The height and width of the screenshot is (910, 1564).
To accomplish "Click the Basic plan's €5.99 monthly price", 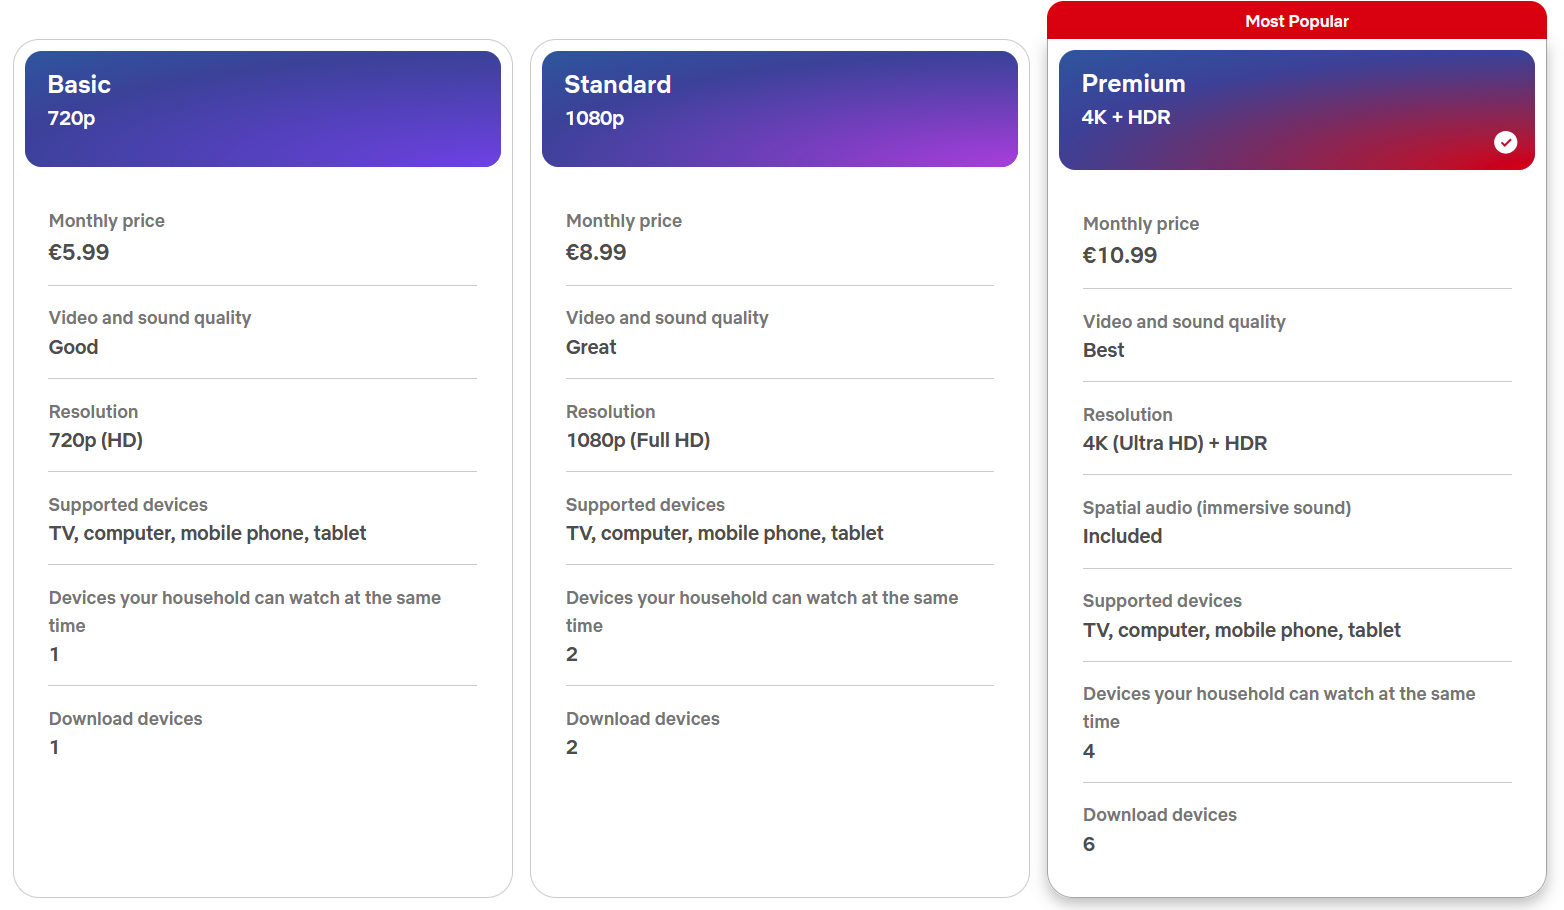I will [x=79, y=252].
